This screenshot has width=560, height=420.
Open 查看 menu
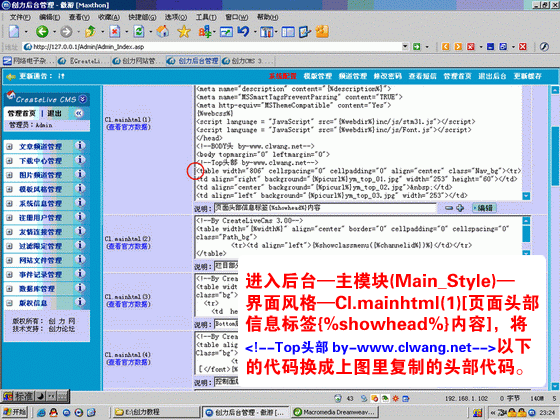click(x=79, y=17)
